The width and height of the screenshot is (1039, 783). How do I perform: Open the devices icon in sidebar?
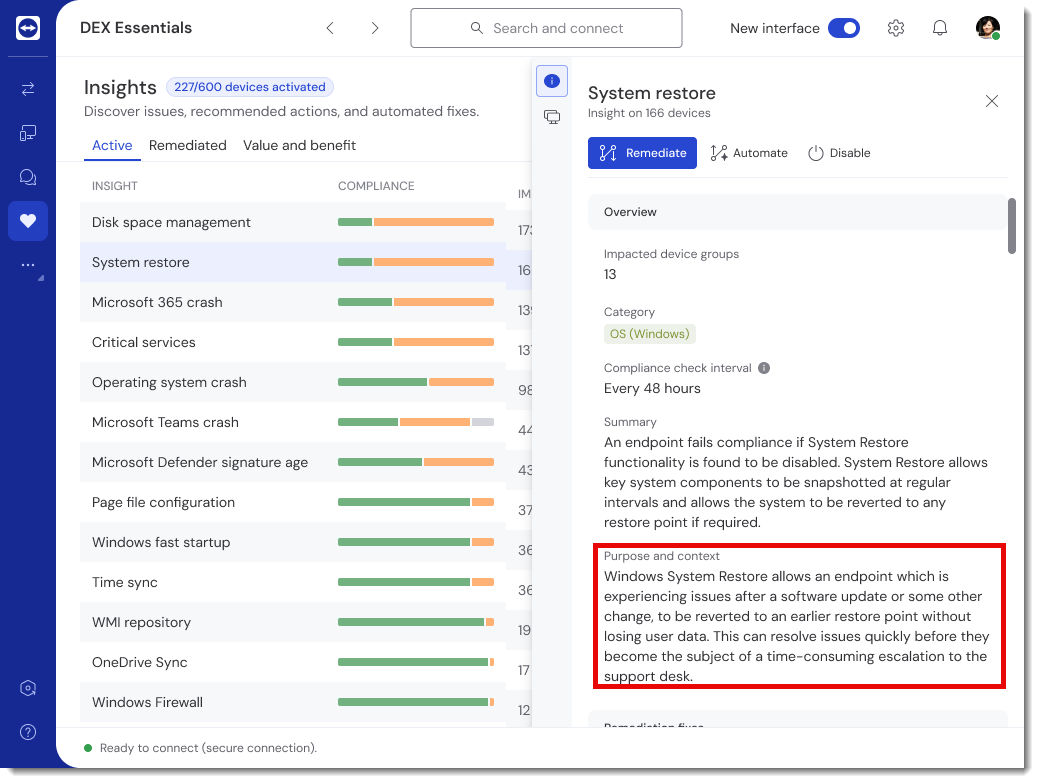(28, 133)
